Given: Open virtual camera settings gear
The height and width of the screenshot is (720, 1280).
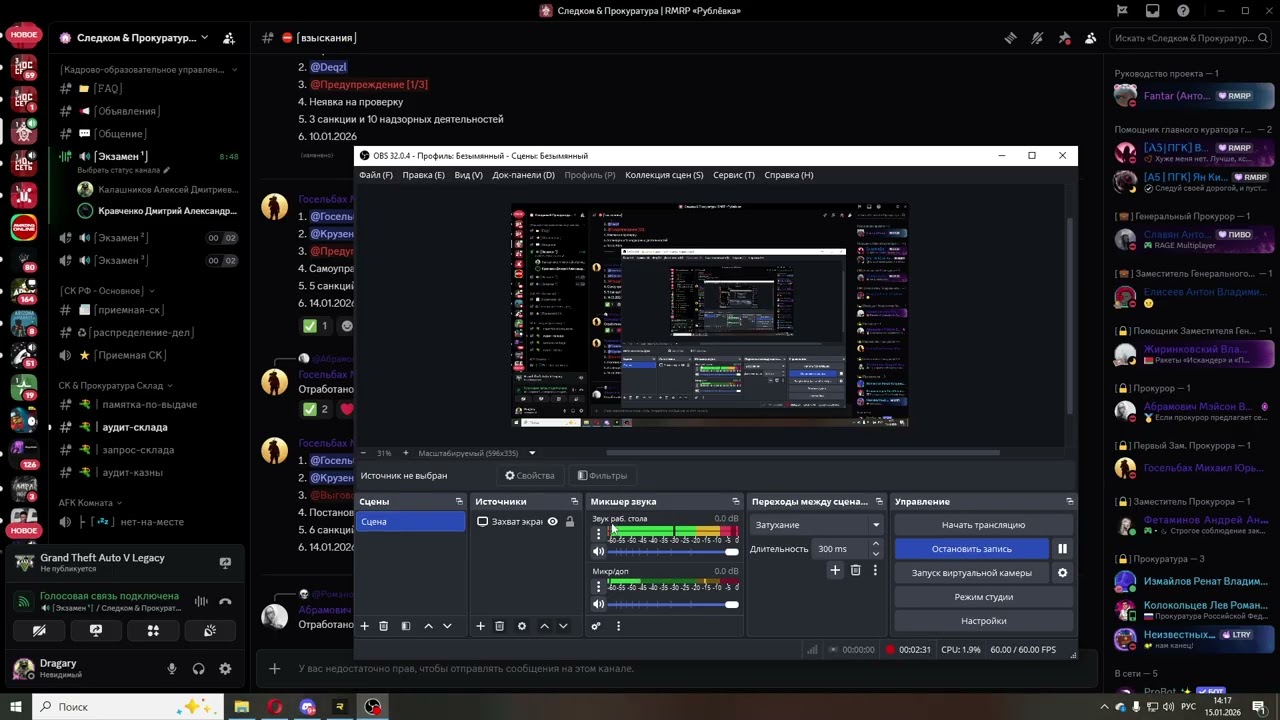Looking at the screenshot, I should pos(1062,573).
